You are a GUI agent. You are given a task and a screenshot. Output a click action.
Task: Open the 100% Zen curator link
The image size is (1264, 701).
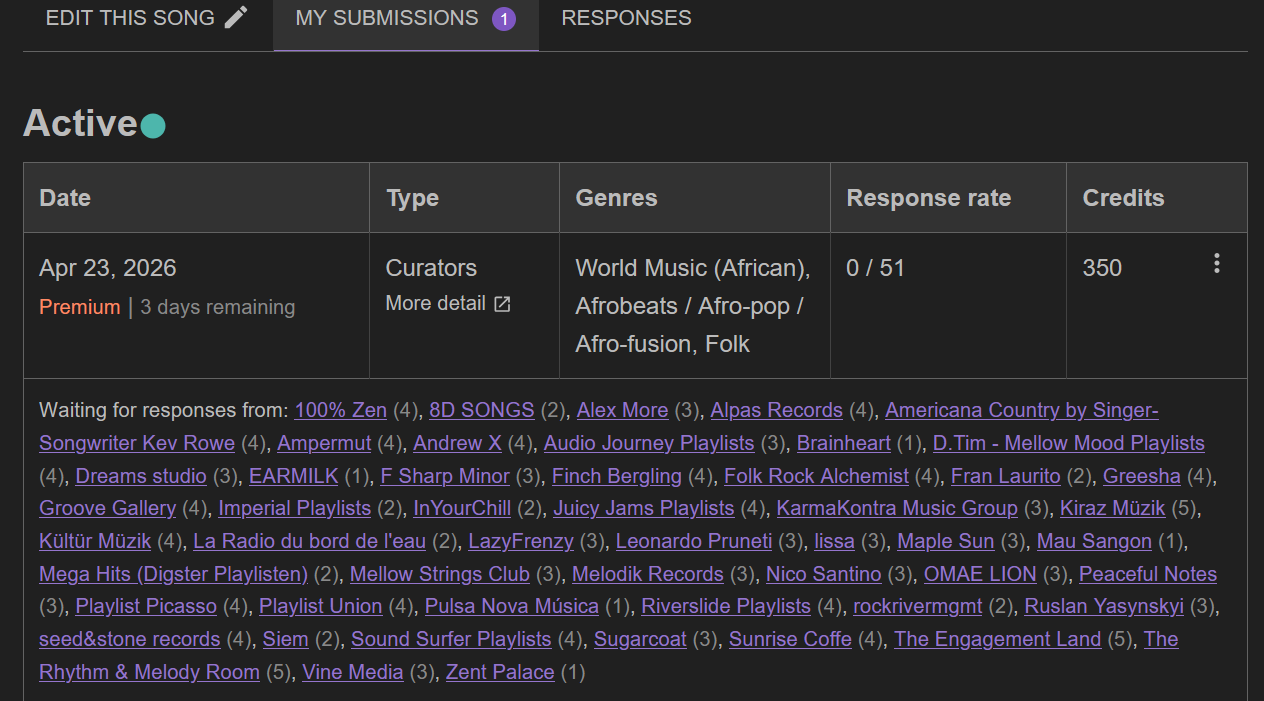point(340,410)
